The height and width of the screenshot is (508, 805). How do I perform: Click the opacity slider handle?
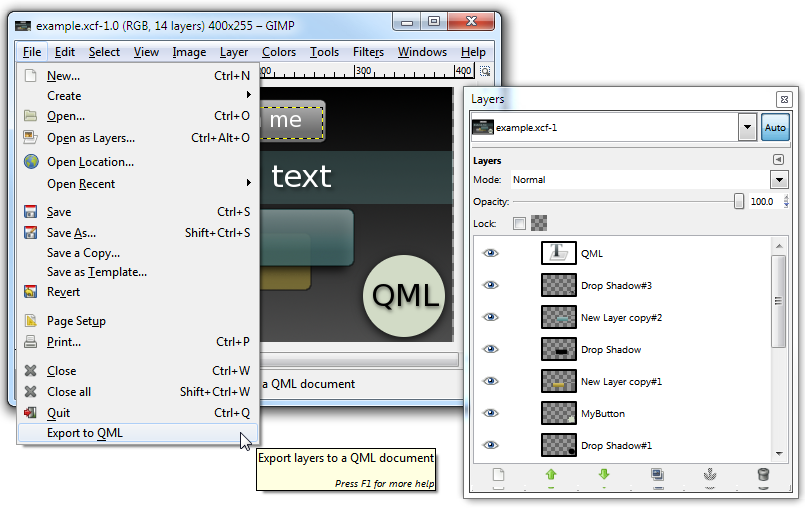click(738, 201)
